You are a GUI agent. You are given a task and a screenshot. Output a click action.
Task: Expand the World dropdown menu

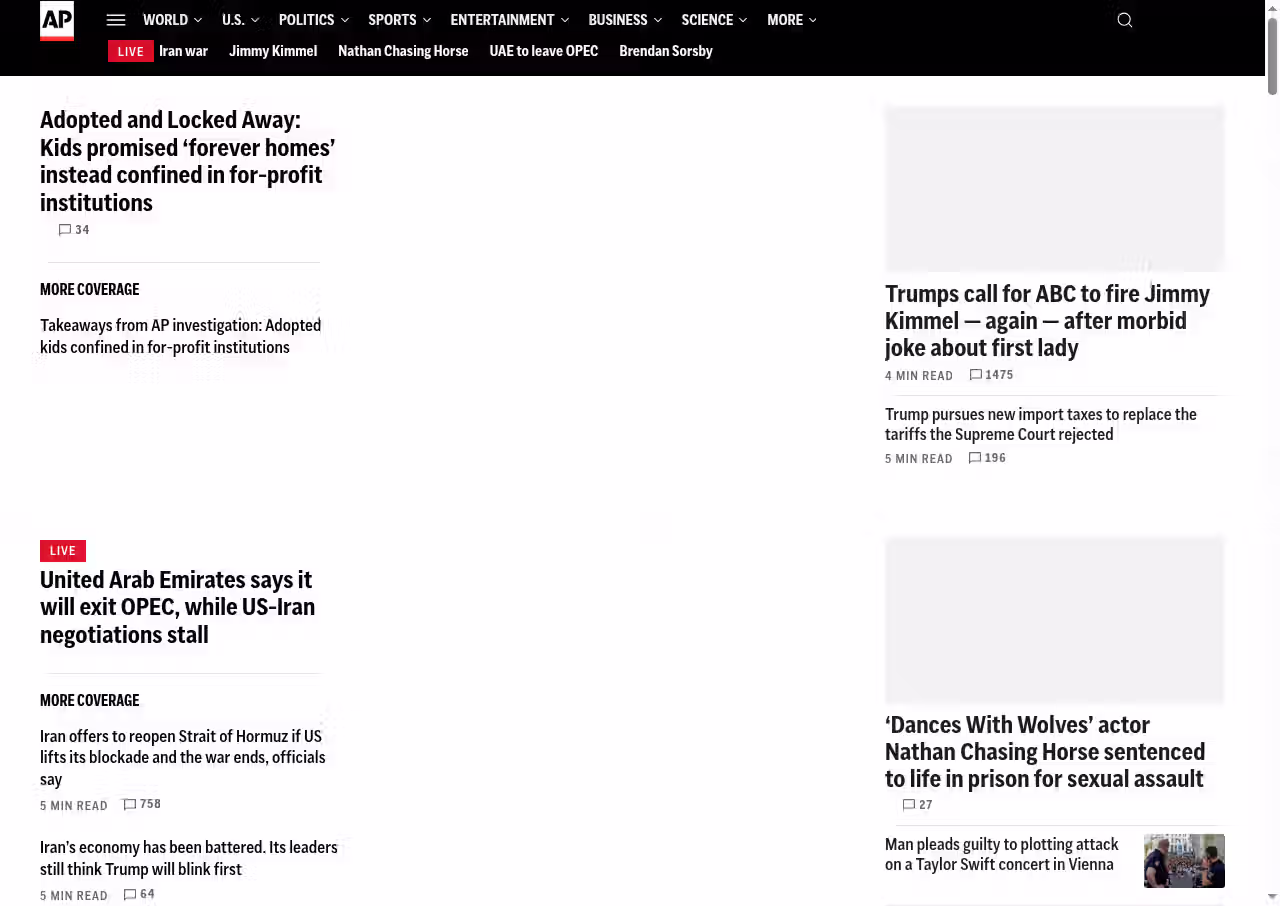point(172,20)
